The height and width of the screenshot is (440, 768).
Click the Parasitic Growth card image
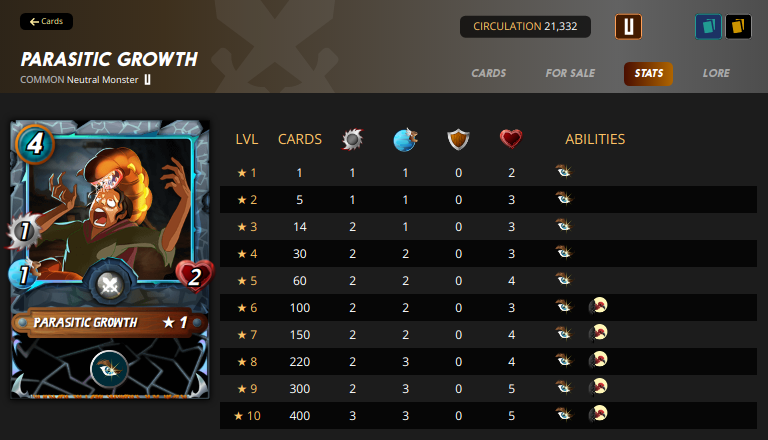click(x=110, y=260)
